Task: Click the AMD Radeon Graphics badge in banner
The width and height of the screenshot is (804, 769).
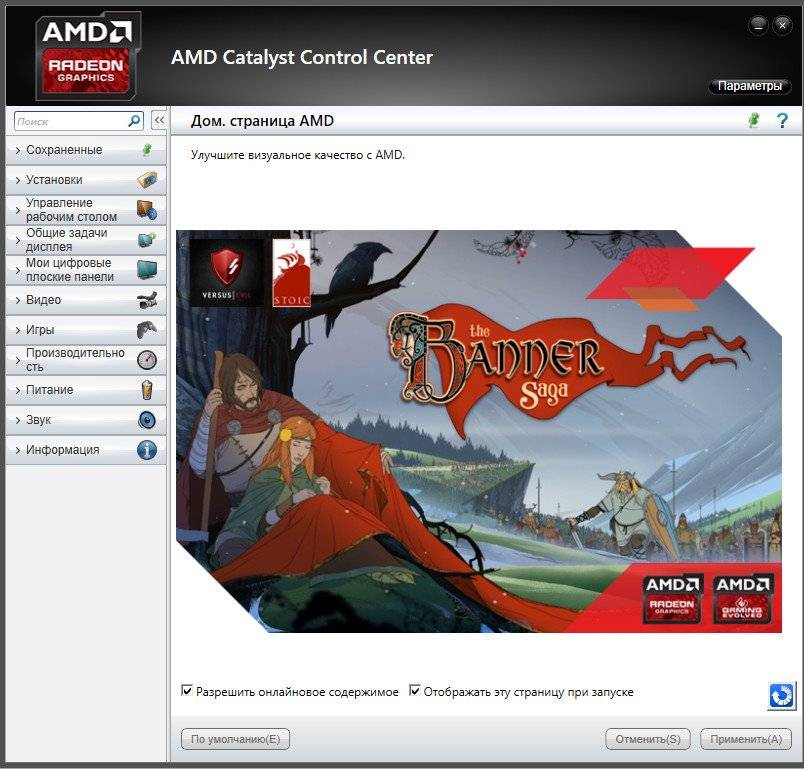Action: 672,599
